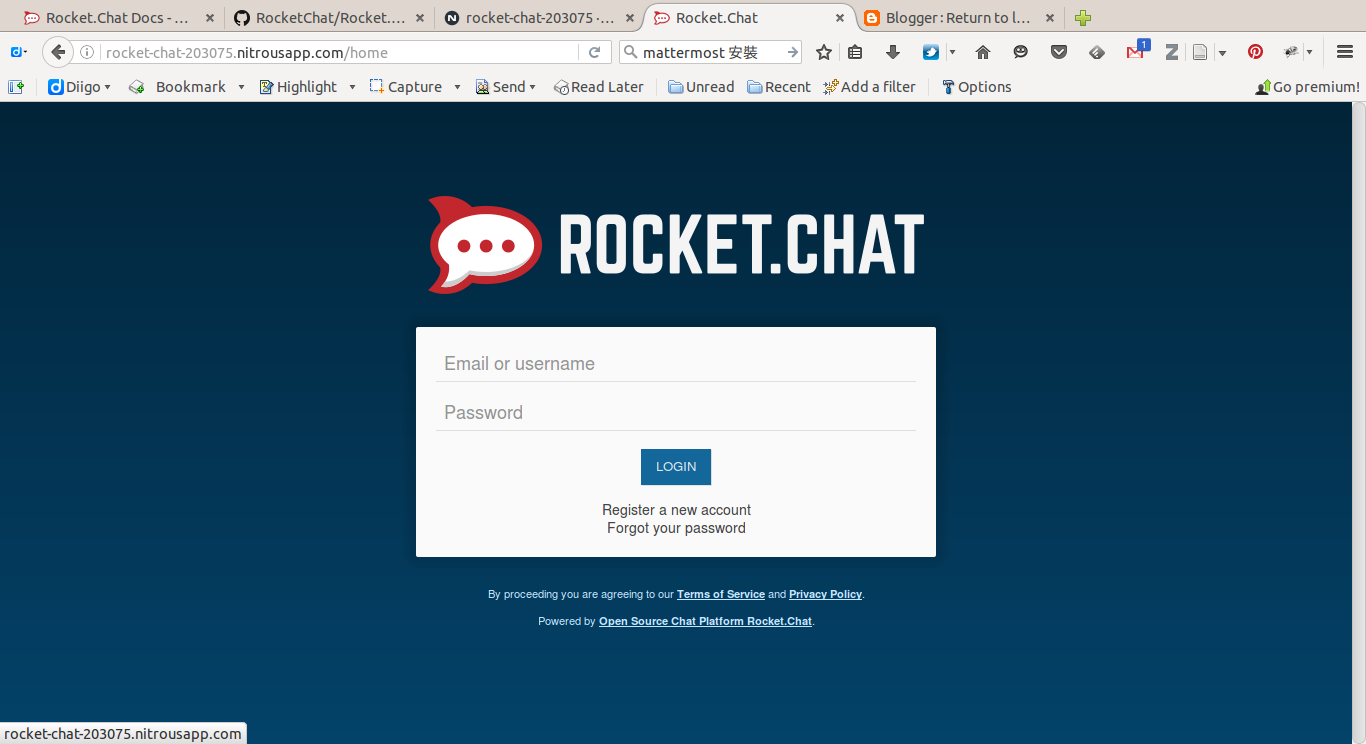This screenshot has width=1366, height=744.
Task: Go to the browser home page icon
Action: click(x=983, y=53)
